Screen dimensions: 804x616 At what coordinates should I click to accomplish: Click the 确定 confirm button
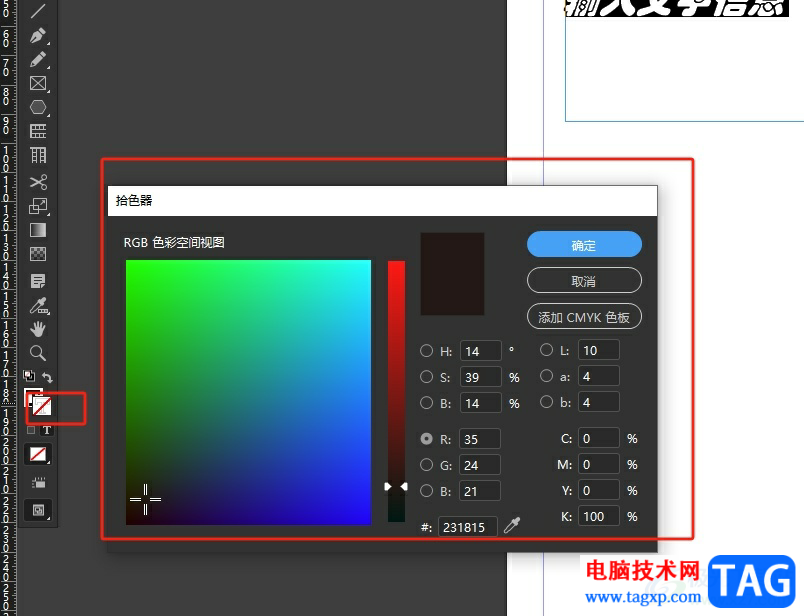click(x=584, y=245)
